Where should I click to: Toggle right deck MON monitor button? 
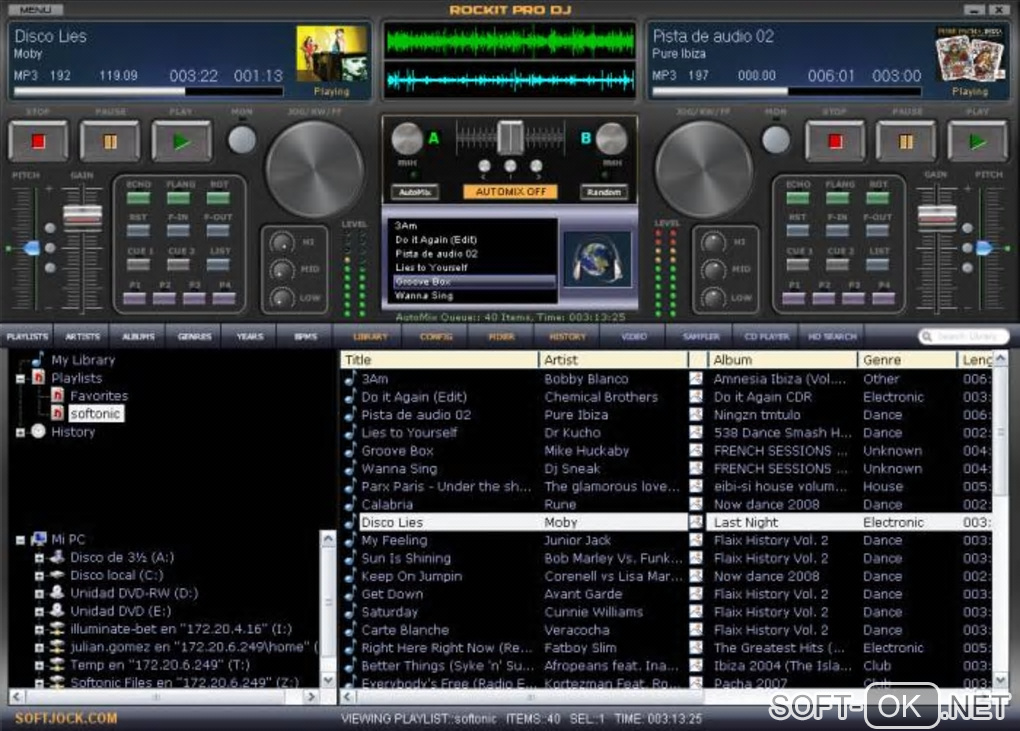click(775, 140)
